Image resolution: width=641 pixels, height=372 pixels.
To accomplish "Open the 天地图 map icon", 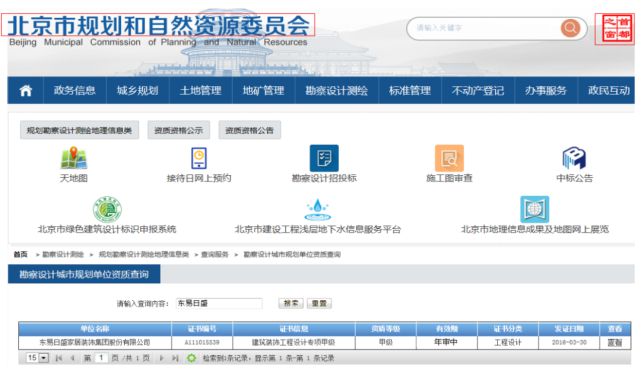I will (x=74, y=158).
